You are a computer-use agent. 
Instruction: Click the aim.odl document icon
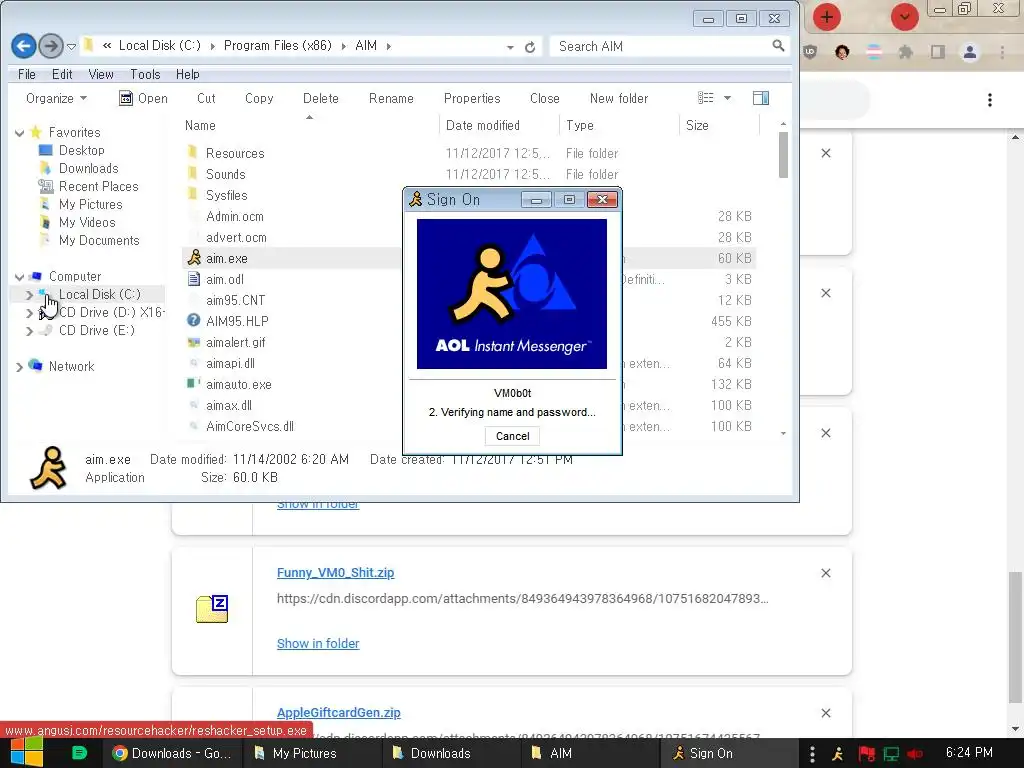pos(193,280)
